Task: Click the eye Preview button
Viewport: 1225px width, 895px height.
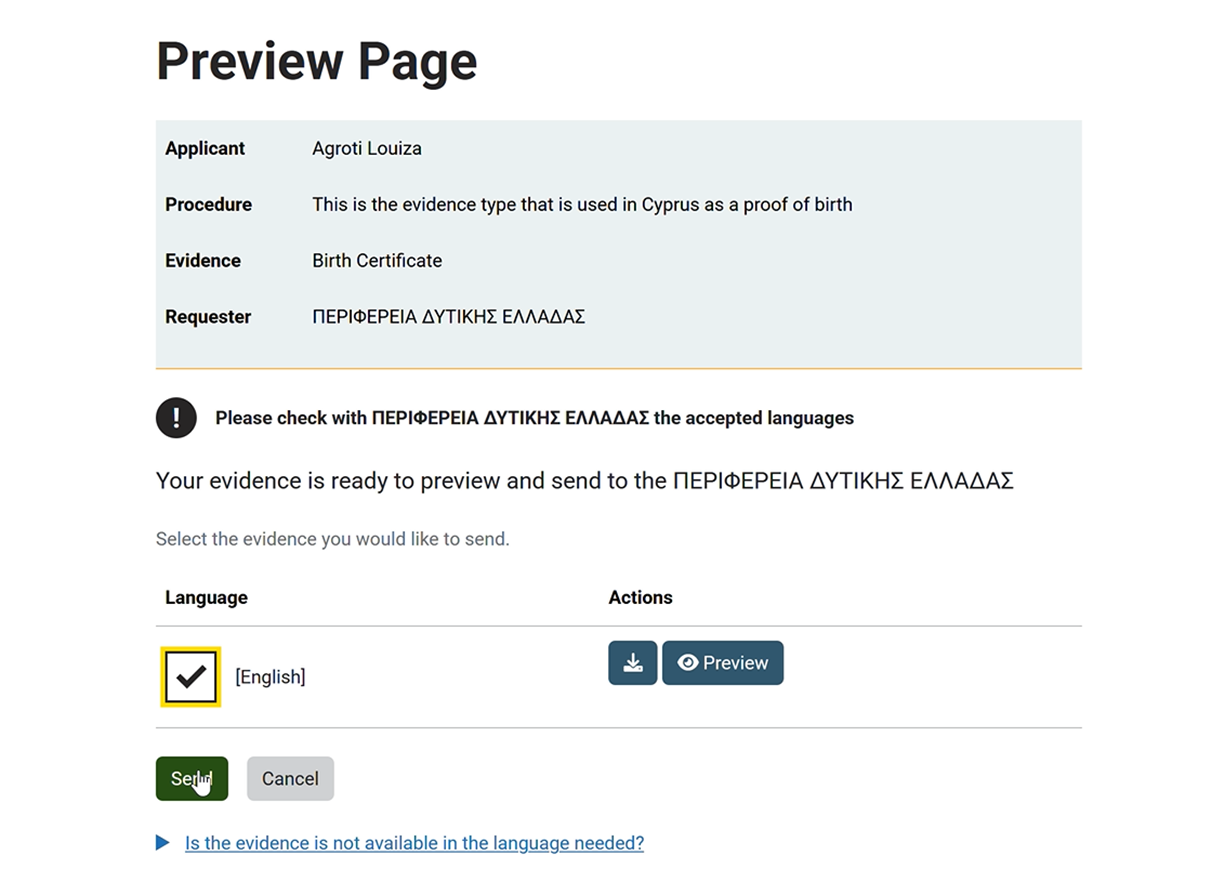Action: pos(722,663)
